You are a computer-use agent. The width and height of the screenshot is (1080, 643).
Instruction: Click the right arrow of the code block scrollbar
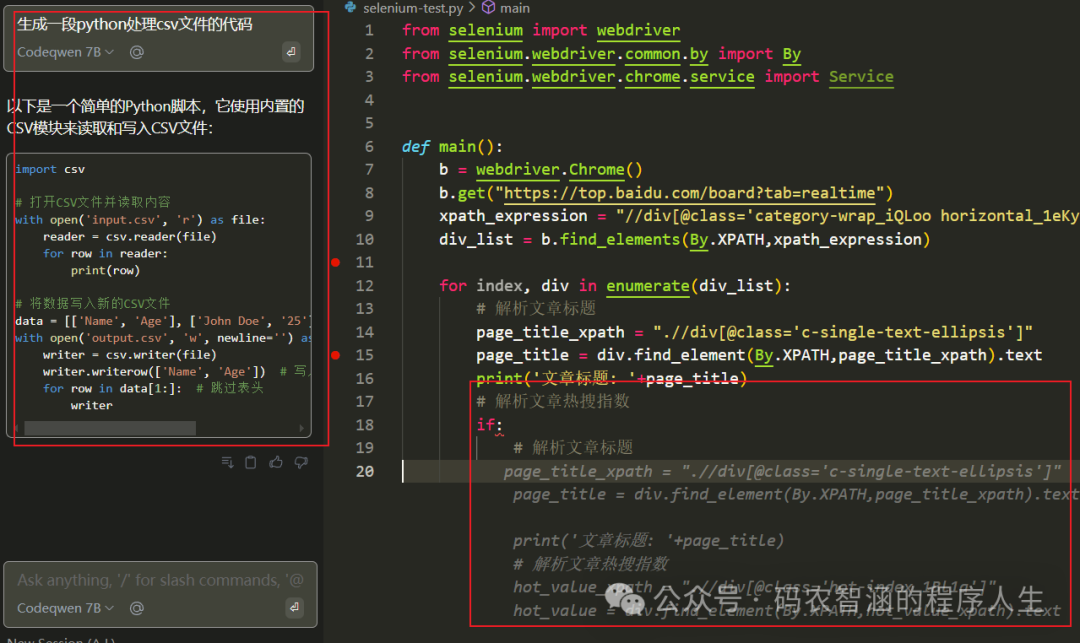302,428
